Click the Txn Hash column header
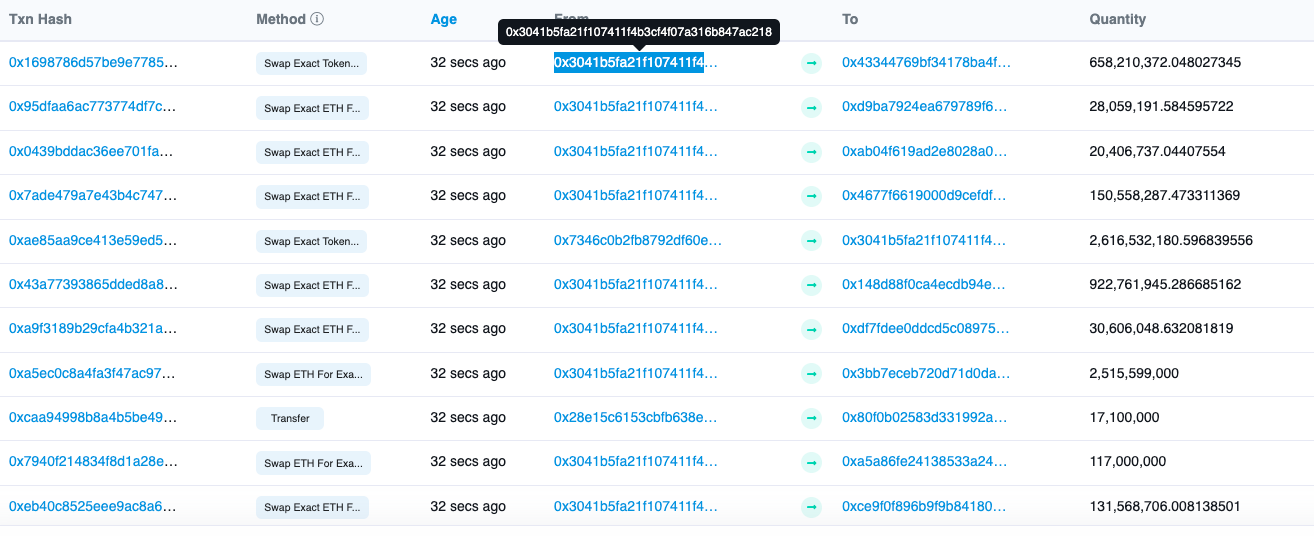 (x=40, y=19)
